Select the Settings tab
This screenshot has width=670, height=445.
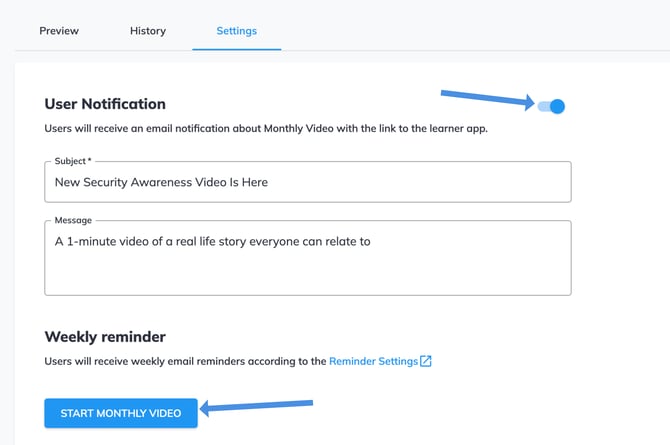(x=236, y=31)
